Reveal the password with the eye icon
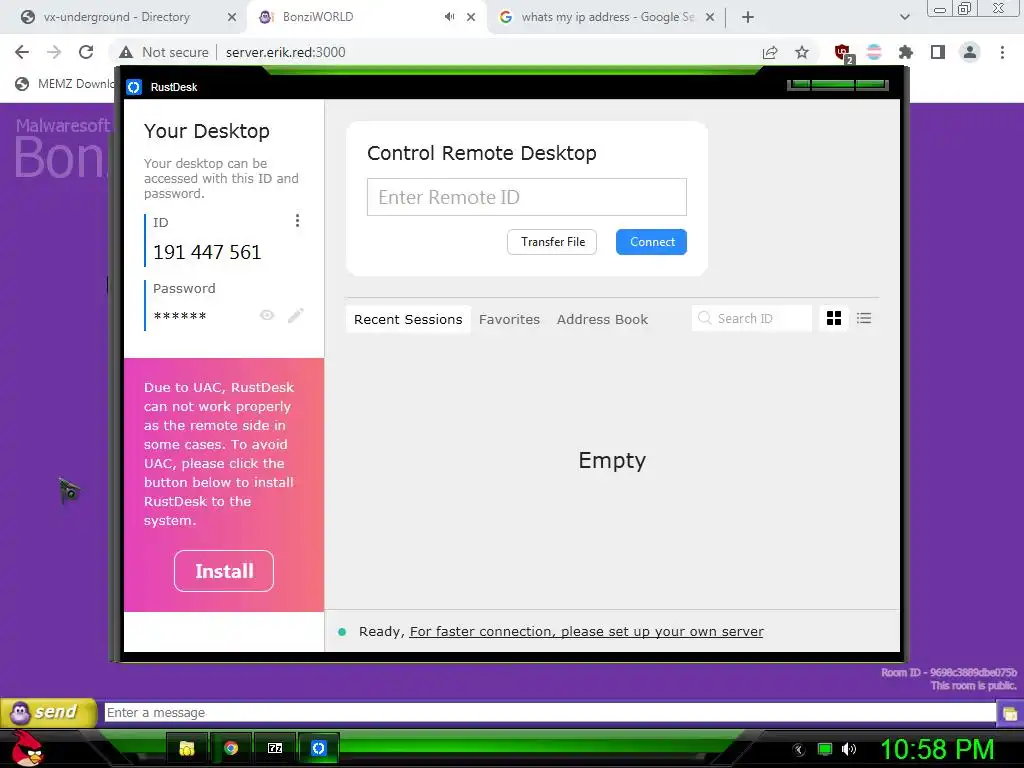 (267, 315)
